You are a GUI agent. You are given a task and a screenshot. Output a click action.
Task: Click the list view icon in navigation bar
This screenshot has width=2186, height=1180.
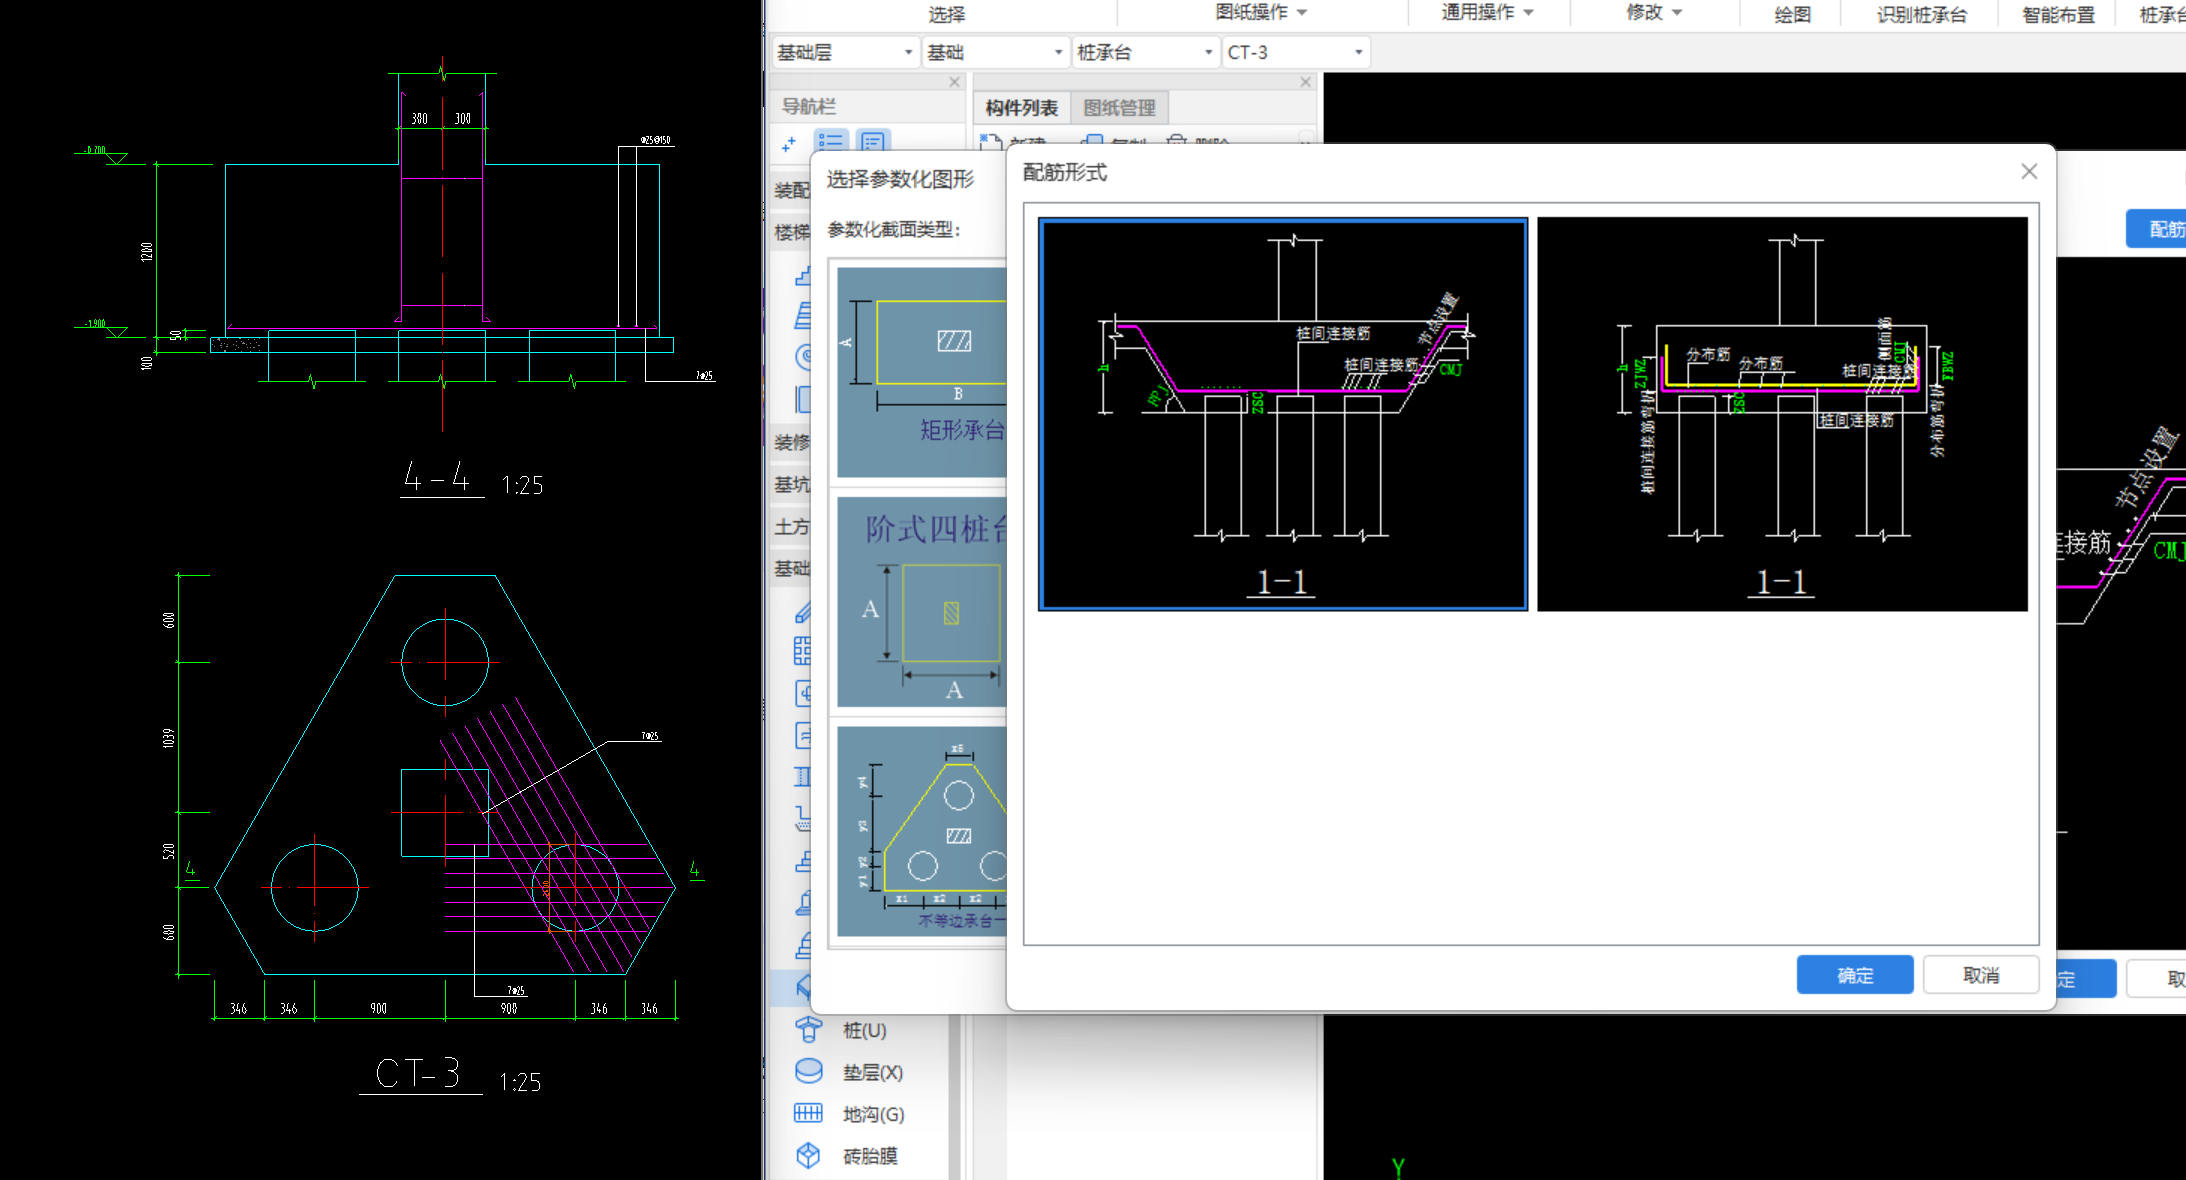click(x=831, y=142)
